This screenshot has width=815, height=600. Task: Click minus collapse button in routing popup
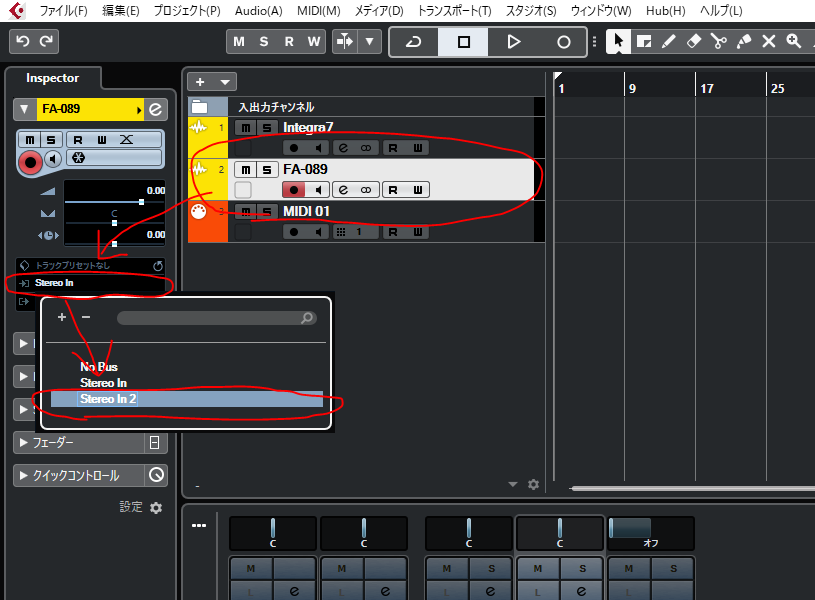point(86,317)
